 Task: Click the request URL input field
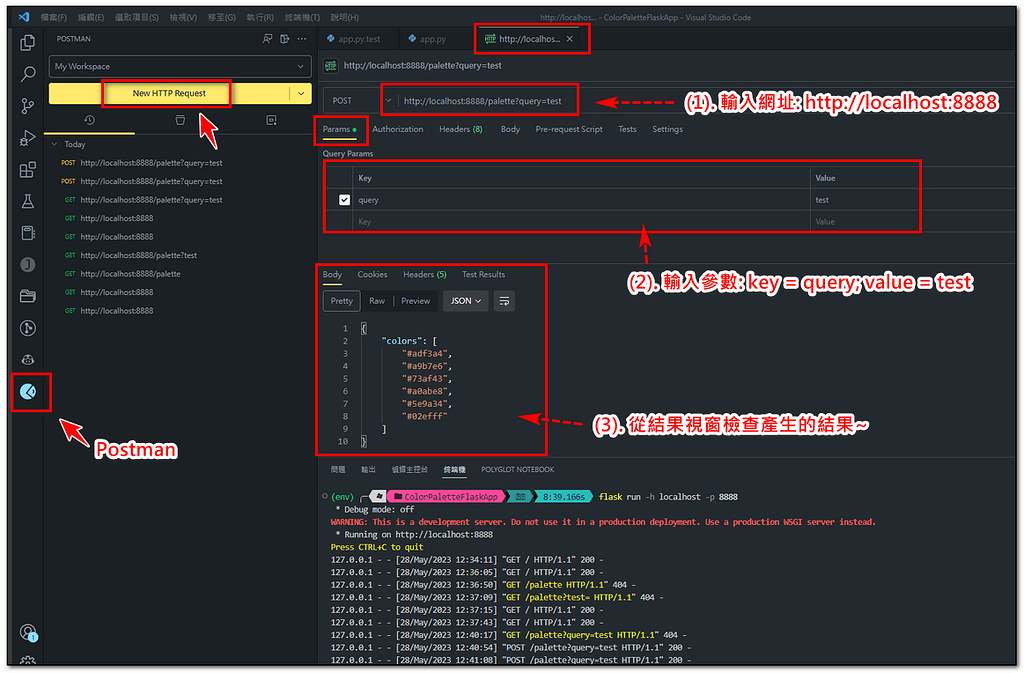(480, 100)
